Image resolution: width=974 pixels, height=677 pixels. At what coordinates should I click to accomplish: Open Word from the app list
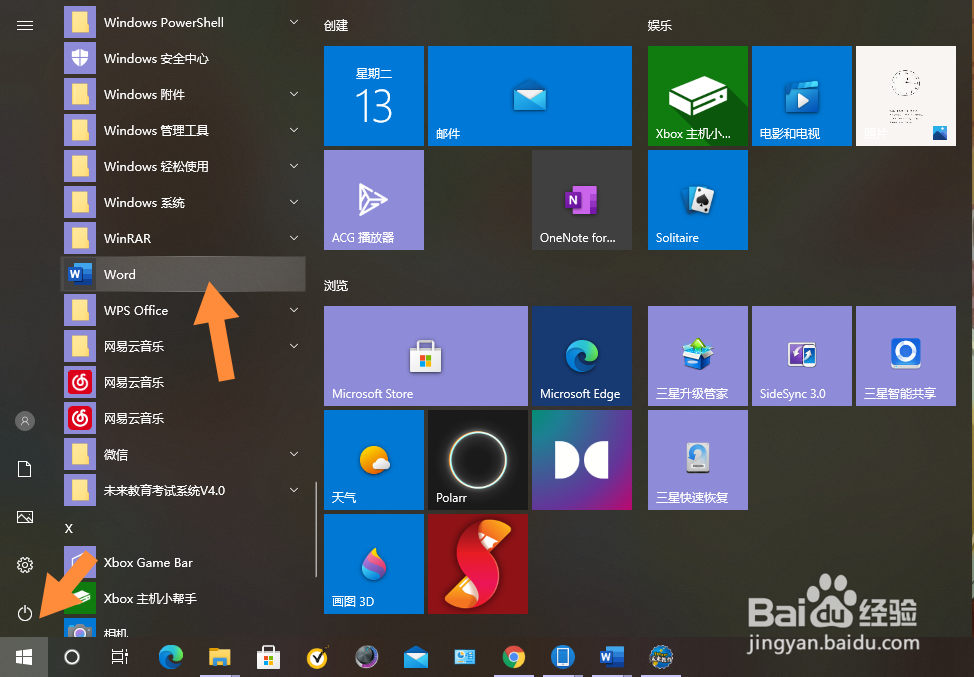pos(183,275)
